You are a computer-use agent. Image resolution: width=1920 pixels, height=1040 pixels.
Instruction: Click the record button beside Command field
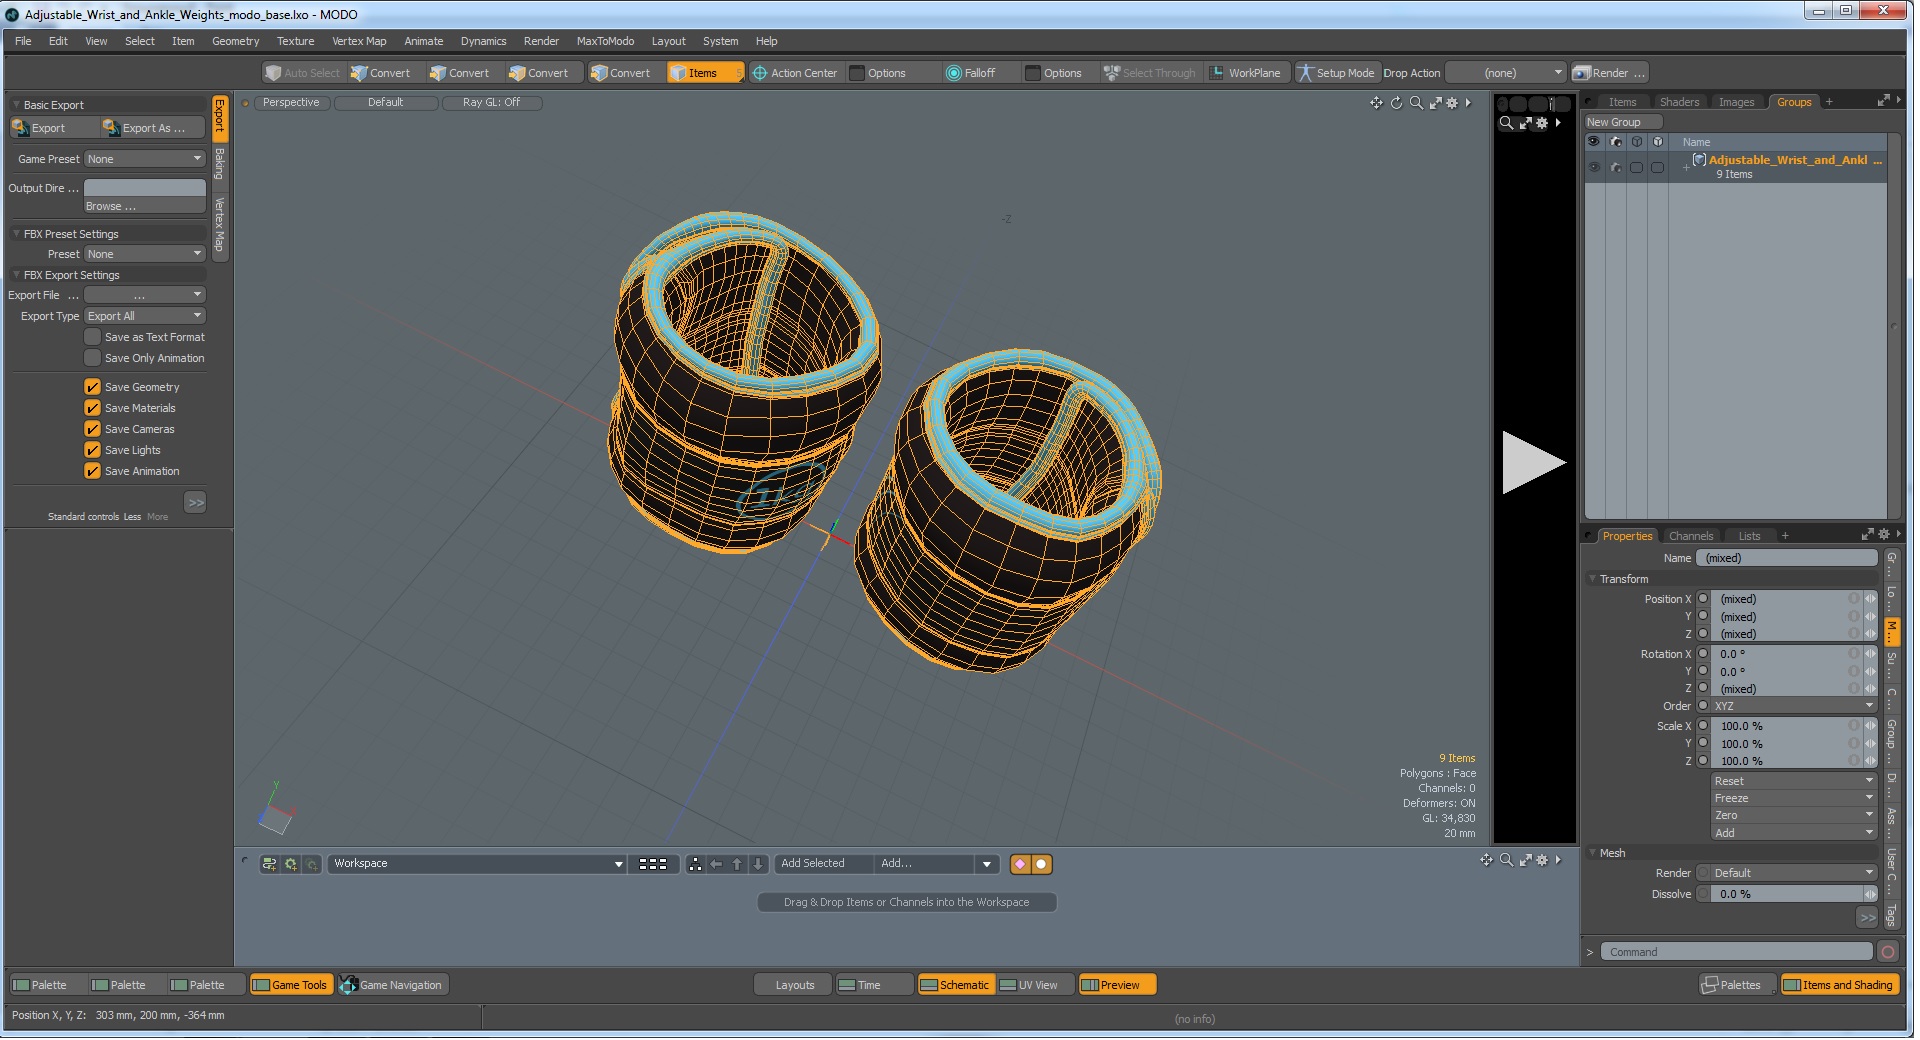point(1888,952)
